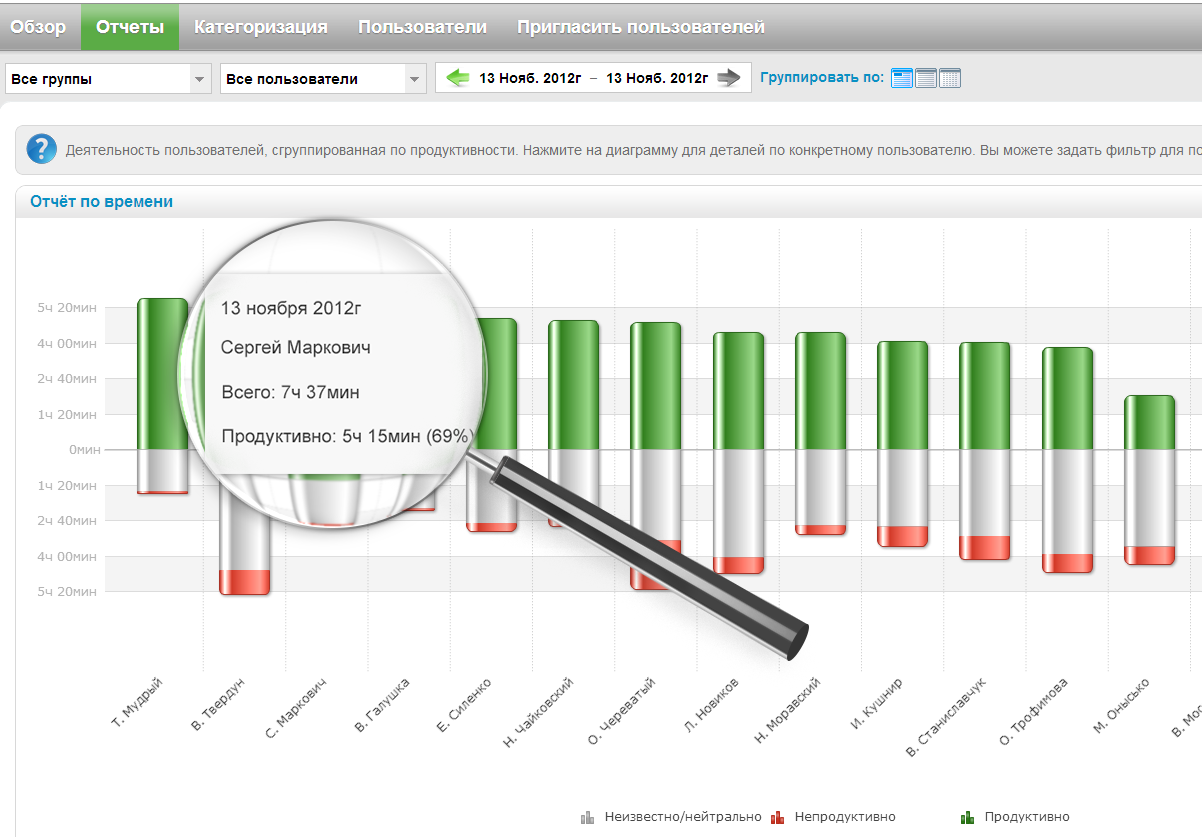The width and height of the screenshot is (1202, 837).
Task: Click the green bar for Т. Мудрый
Action: coord(162,373)
